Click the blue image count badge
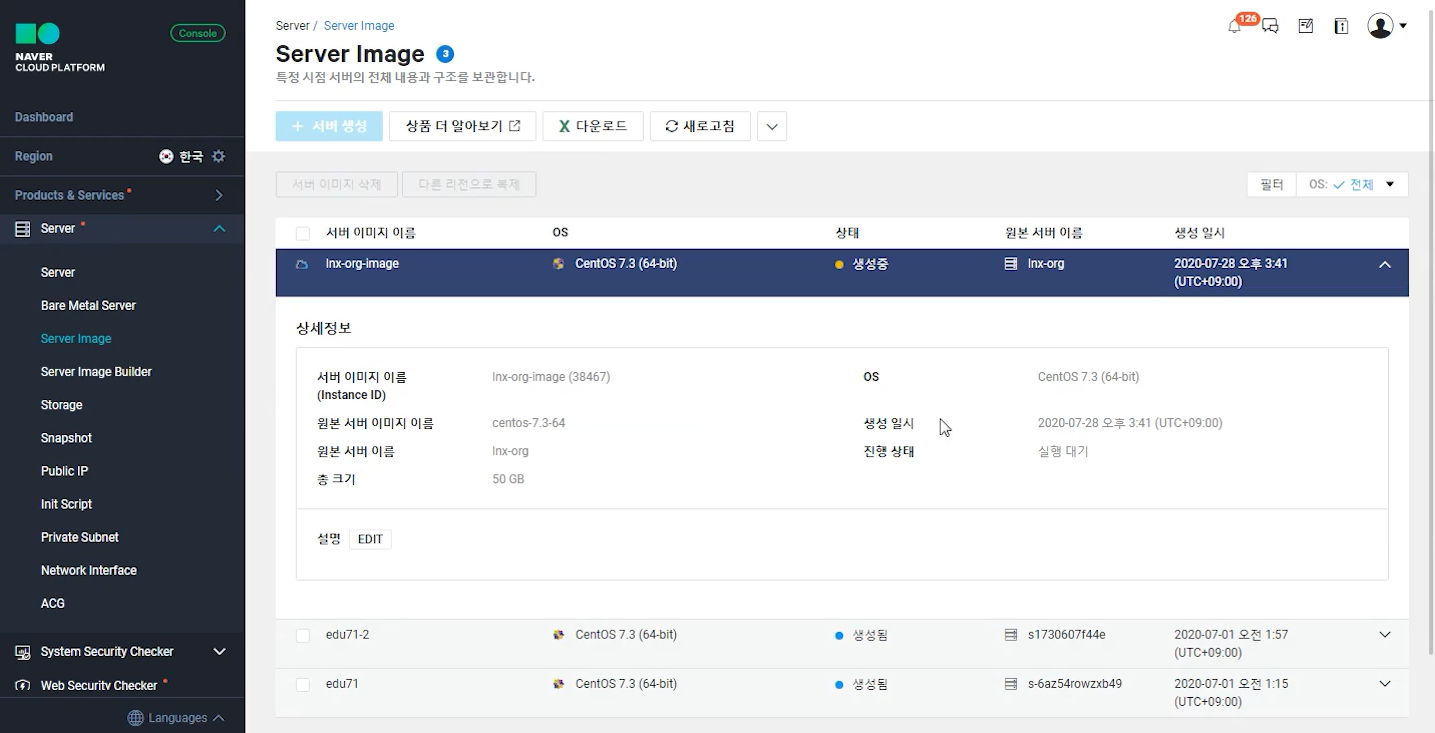 pyautogui.click(x=445, y=54)
